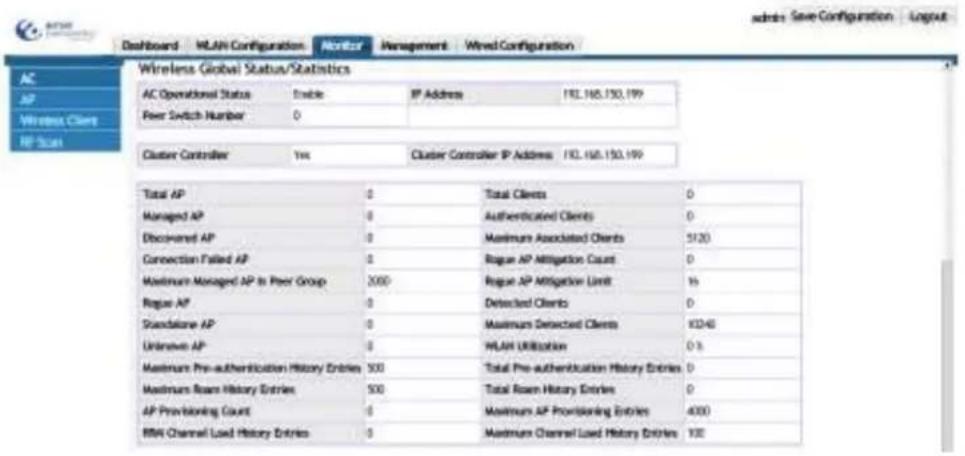Viewport: 965px width, 456px height.
Task: Click Maximum Pre-authentication History Entries label
Action: pos(251,368)
